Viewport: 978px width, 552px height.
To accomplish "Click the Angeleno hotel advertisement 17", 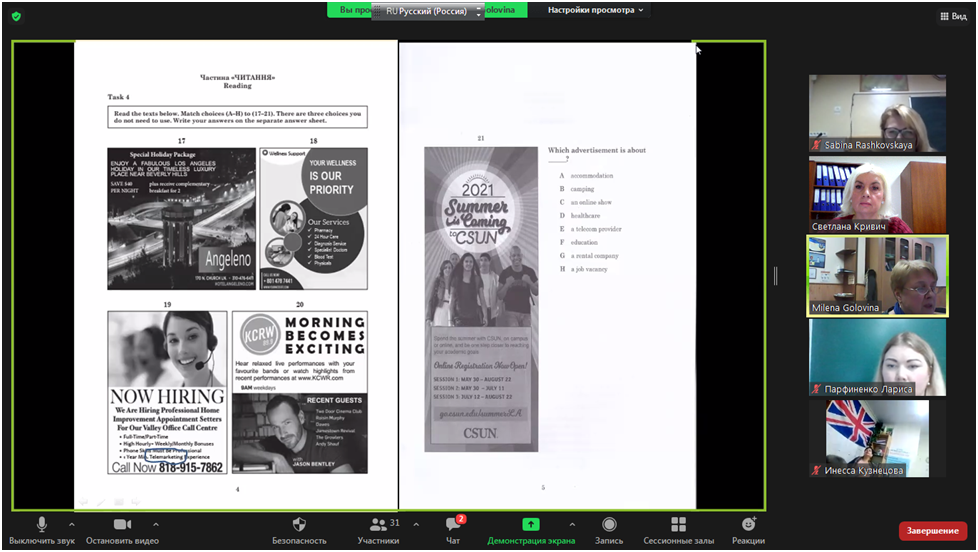I will click(182, 218).
